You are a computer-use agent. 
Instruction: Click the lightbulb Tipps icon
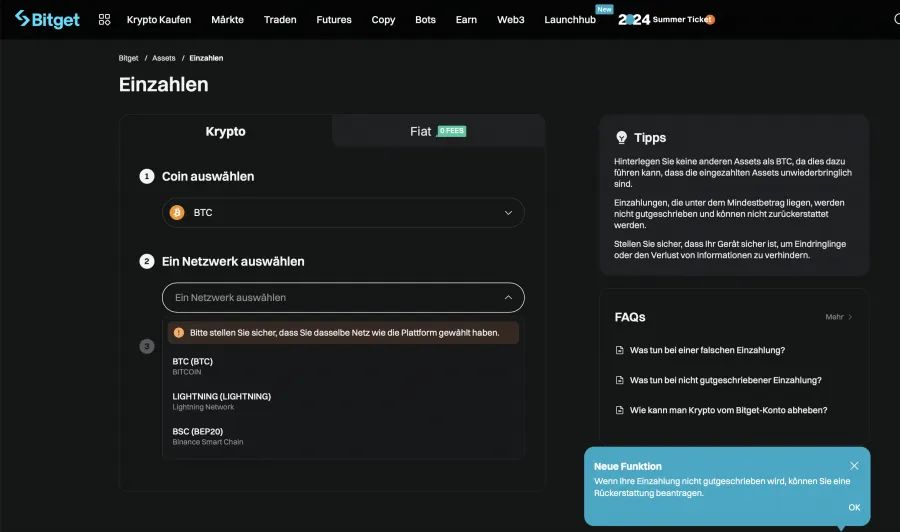pos(621,137)
